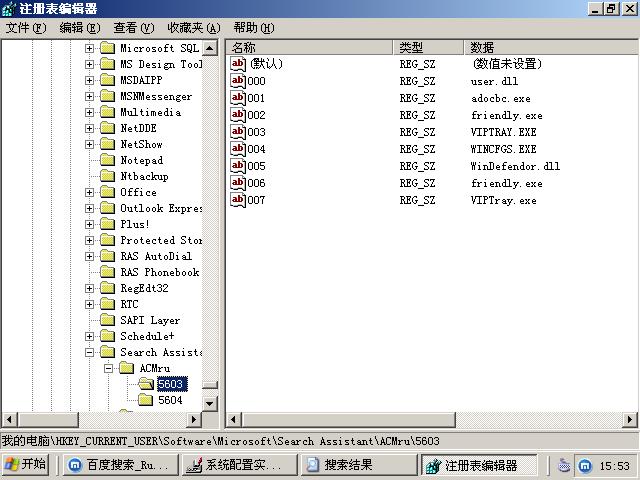Switch to 系统配置实 taskbar window
The image size is (640, 480).
[x=239, y=465]
